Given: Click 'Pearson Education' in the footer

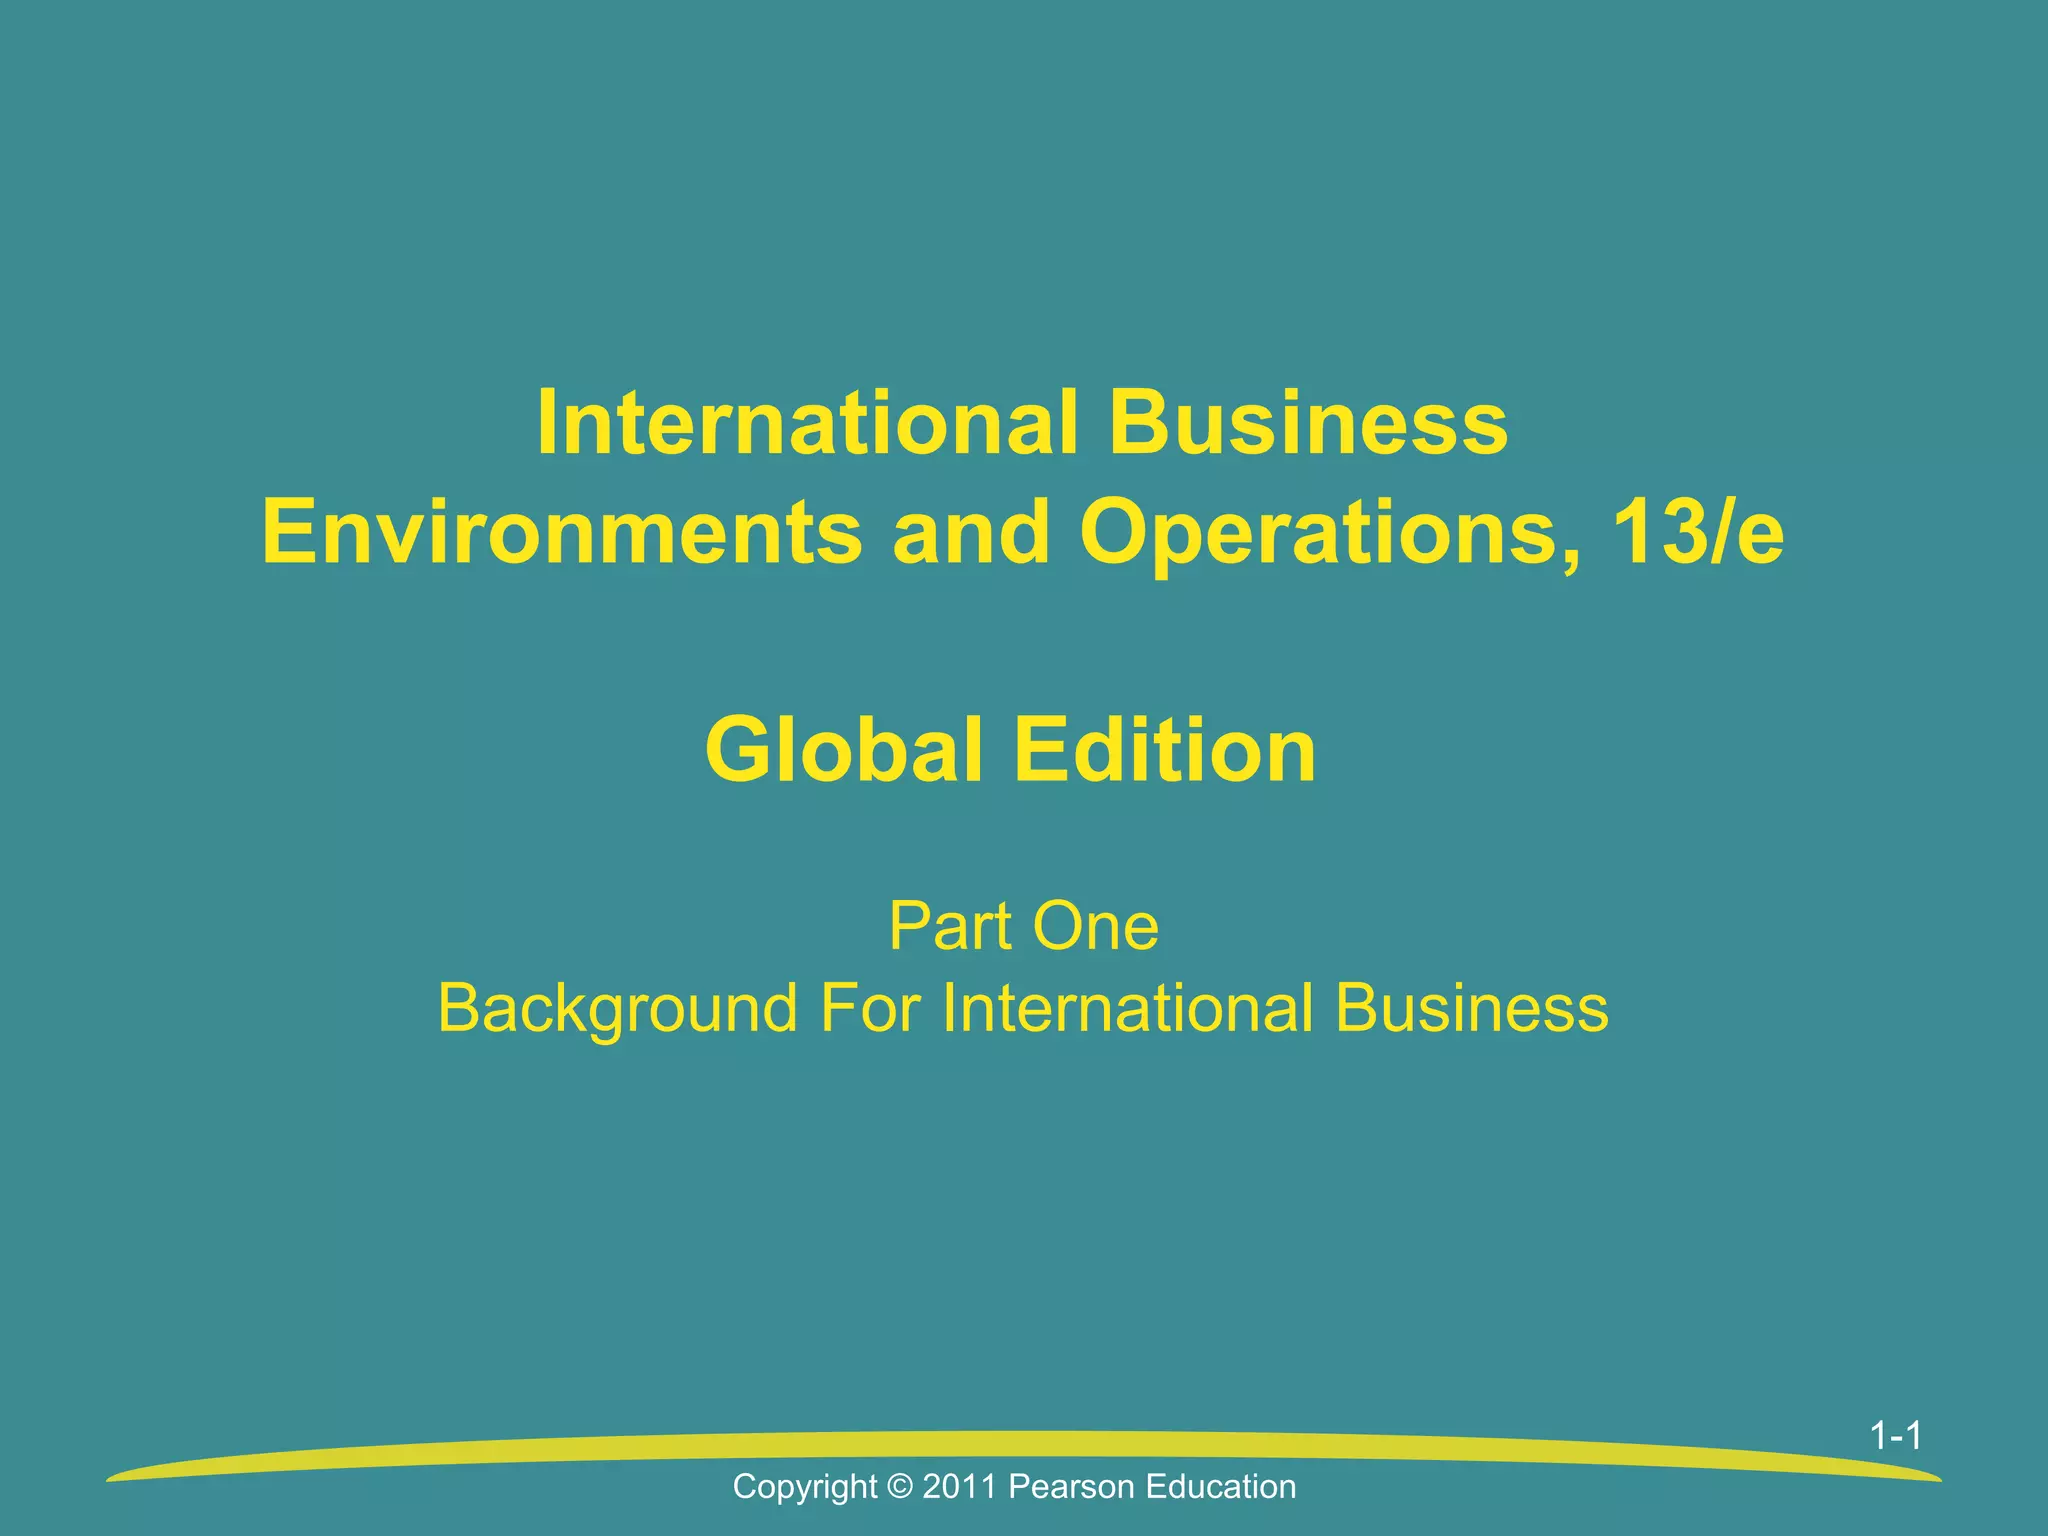Looking at the screenshot, I should tap(1152, 1487).
